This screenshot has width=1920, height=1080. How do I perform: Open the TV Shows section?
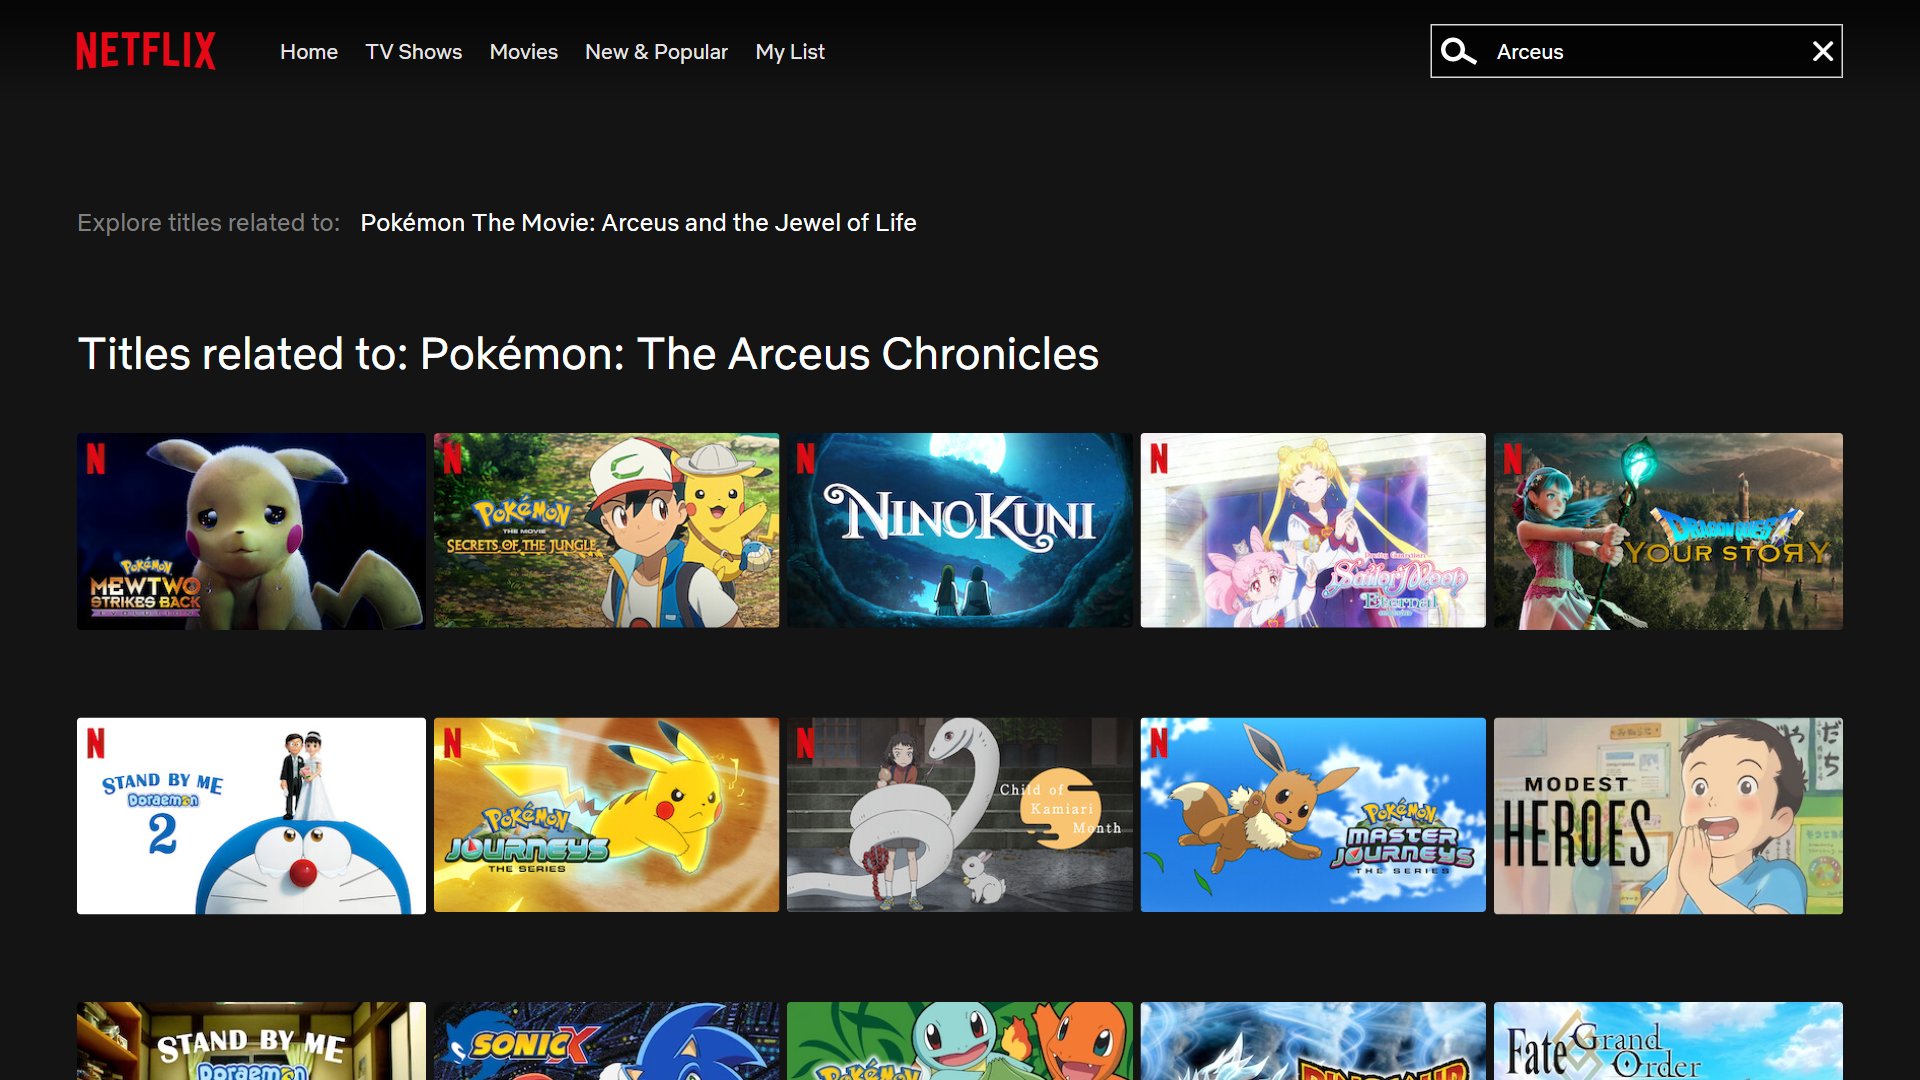click(413, 52)
